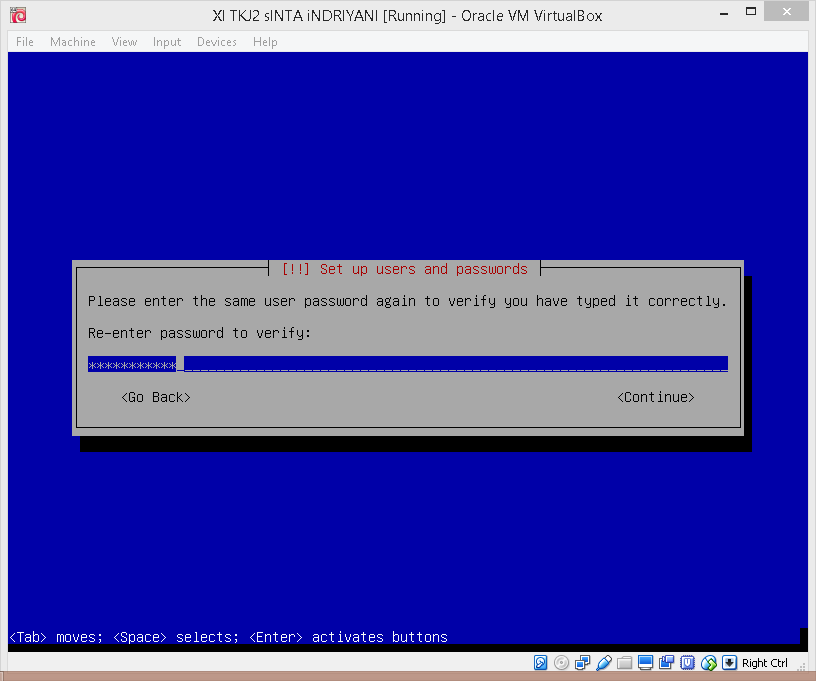
Task: Open the Help menu
Action: 265,42
